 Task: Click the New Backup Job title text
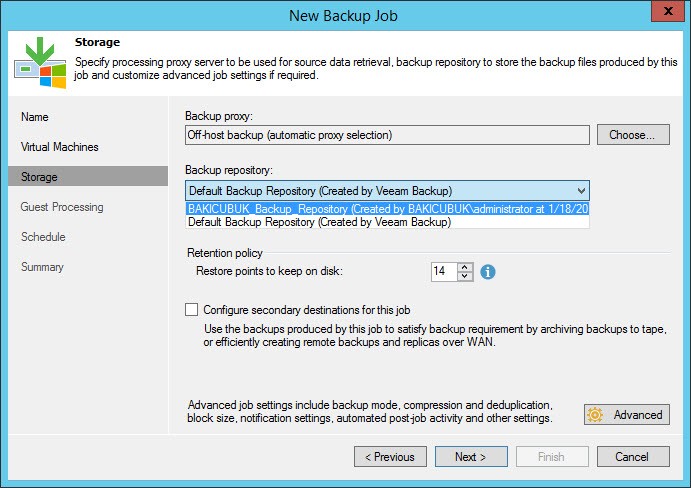tap(343, 16)
